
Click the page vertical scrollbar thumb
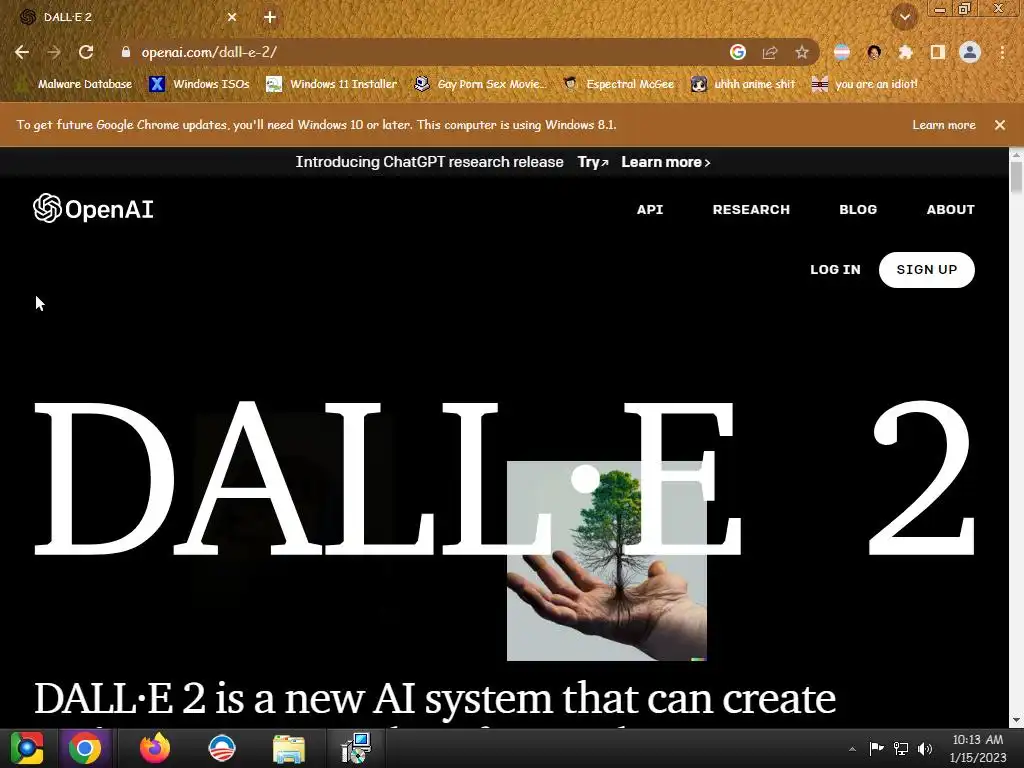(x=1016, y=178)
